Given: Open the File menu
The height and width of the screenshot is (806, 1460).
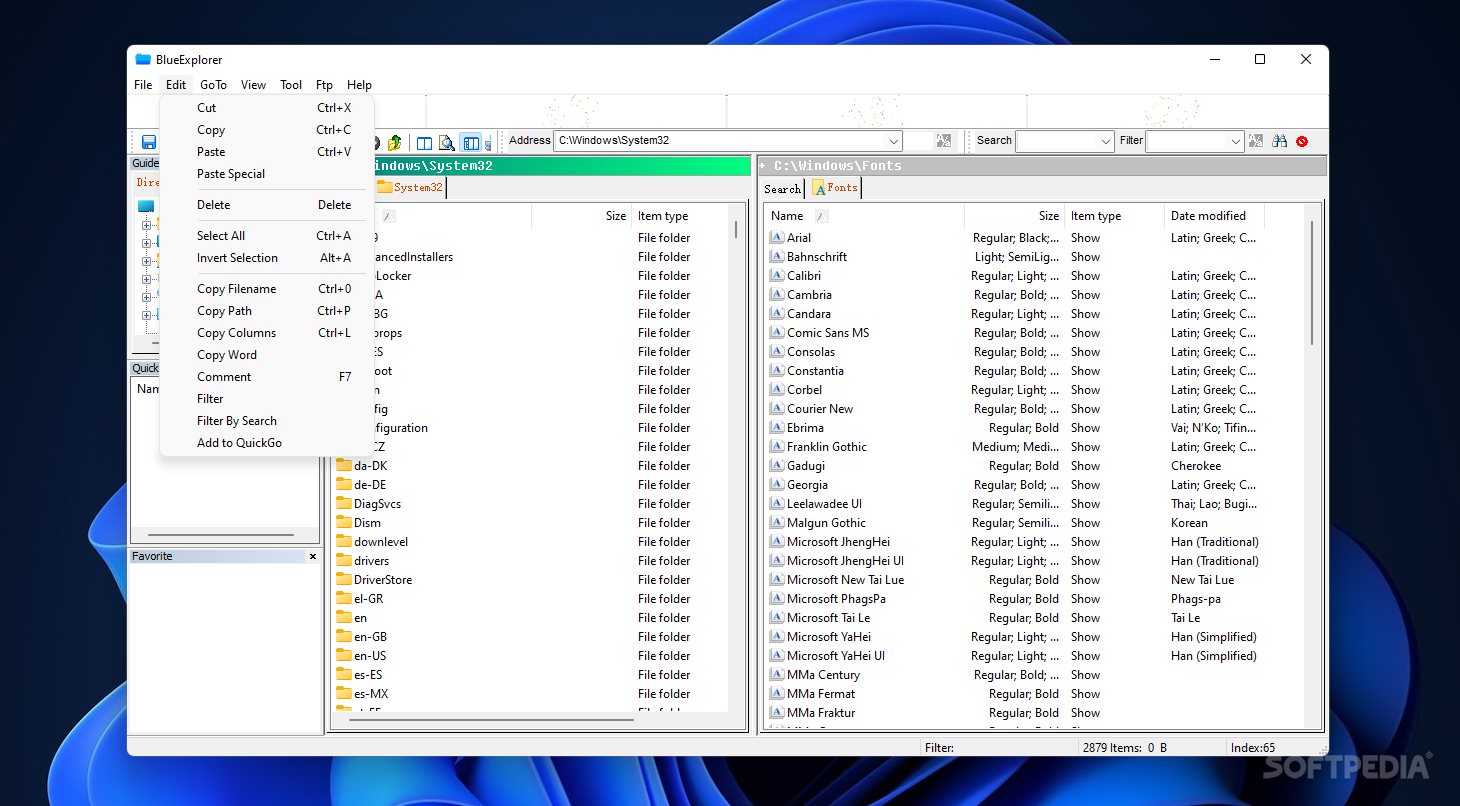Looking at the screenshot, I should point(143,85).
